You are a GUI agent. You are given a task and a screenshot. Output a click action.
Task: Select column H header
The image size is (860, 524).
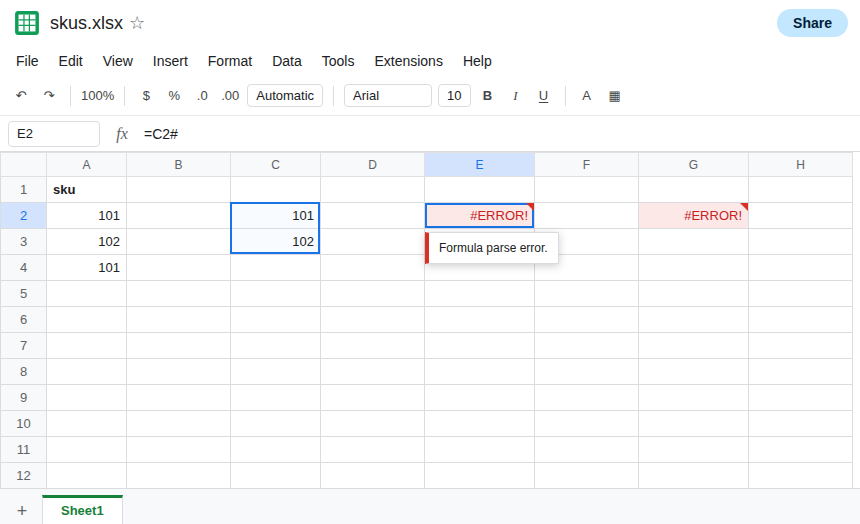pyautogui.click(x=800, y=165)
